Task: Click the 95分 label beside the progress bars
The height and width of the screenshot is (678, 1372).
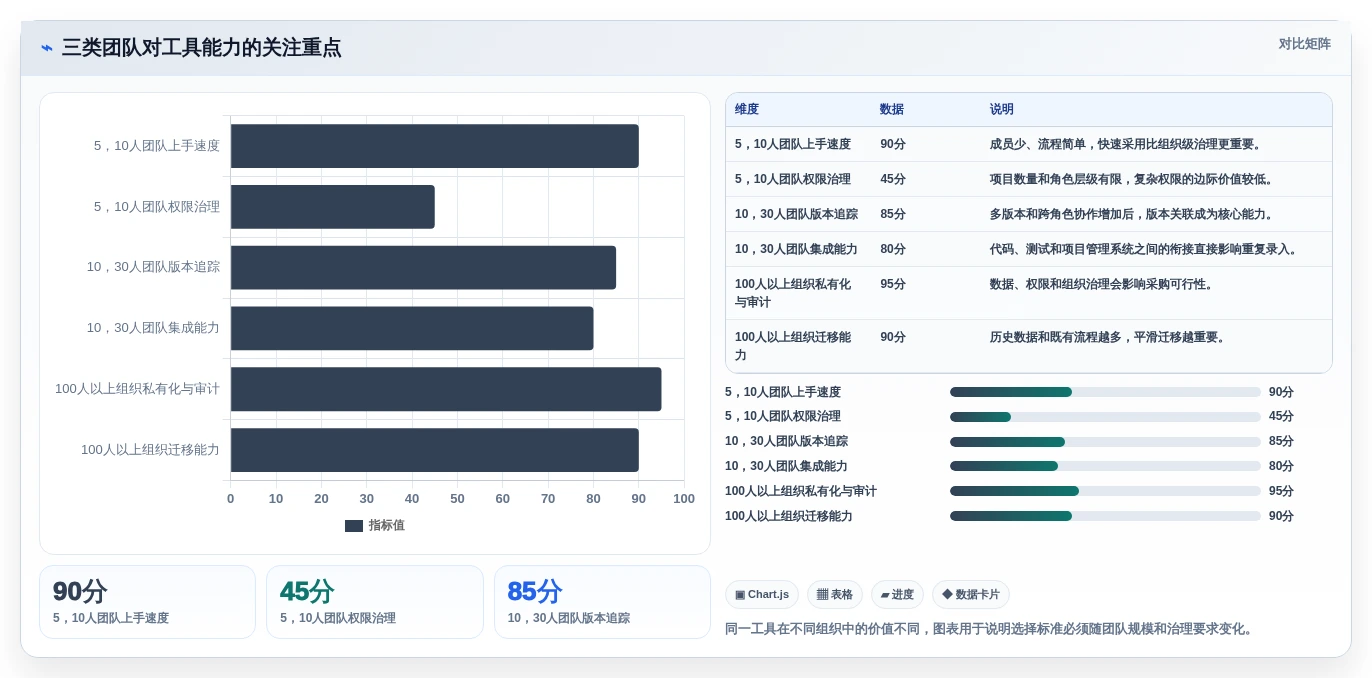Action: [x=1281, y=491]
